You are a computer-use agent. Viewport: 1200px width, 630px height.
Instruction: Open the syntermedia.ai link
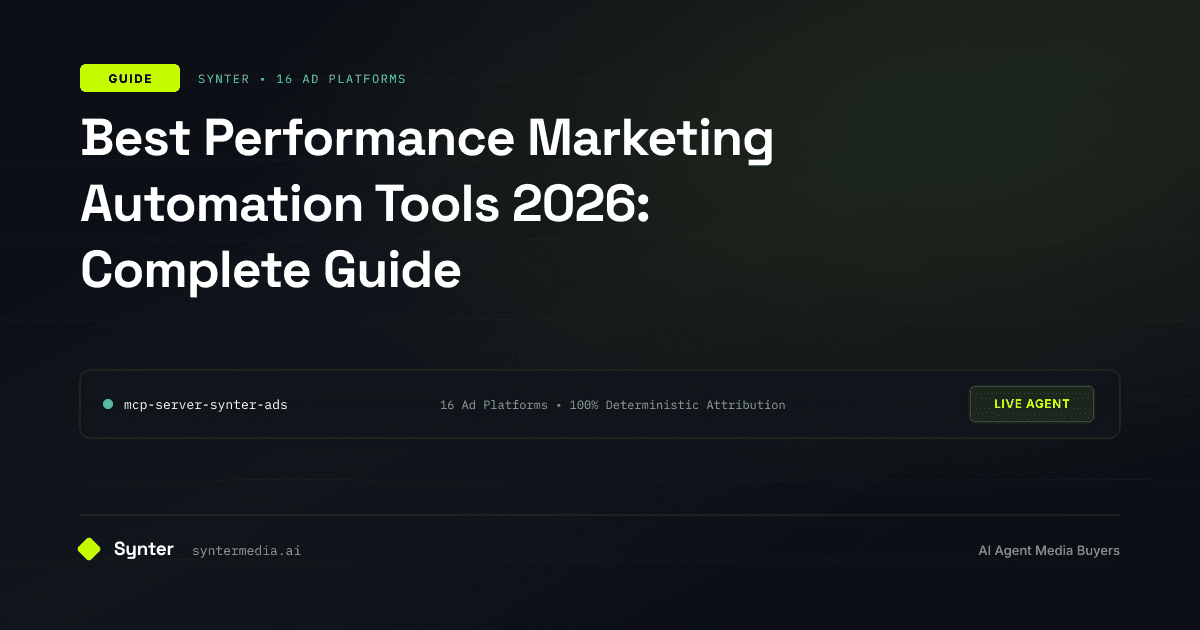pos(246,550)
